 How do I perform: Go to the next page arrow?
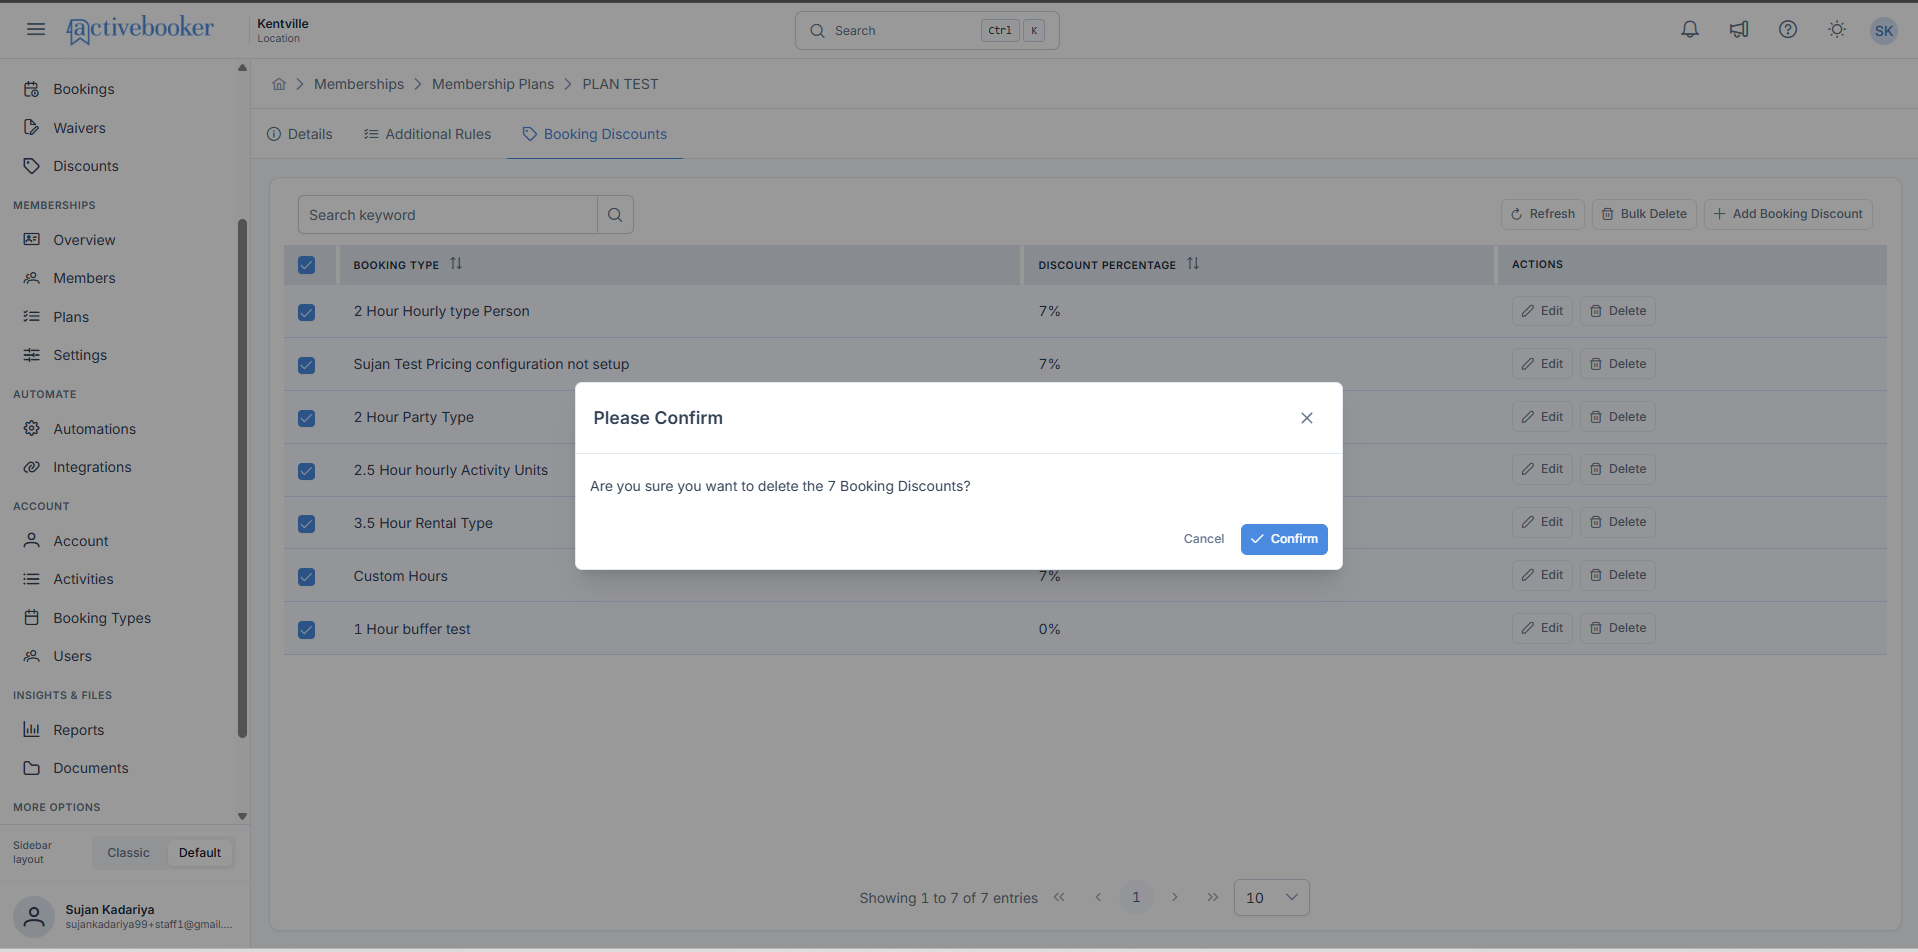[x=1175, y=898]
